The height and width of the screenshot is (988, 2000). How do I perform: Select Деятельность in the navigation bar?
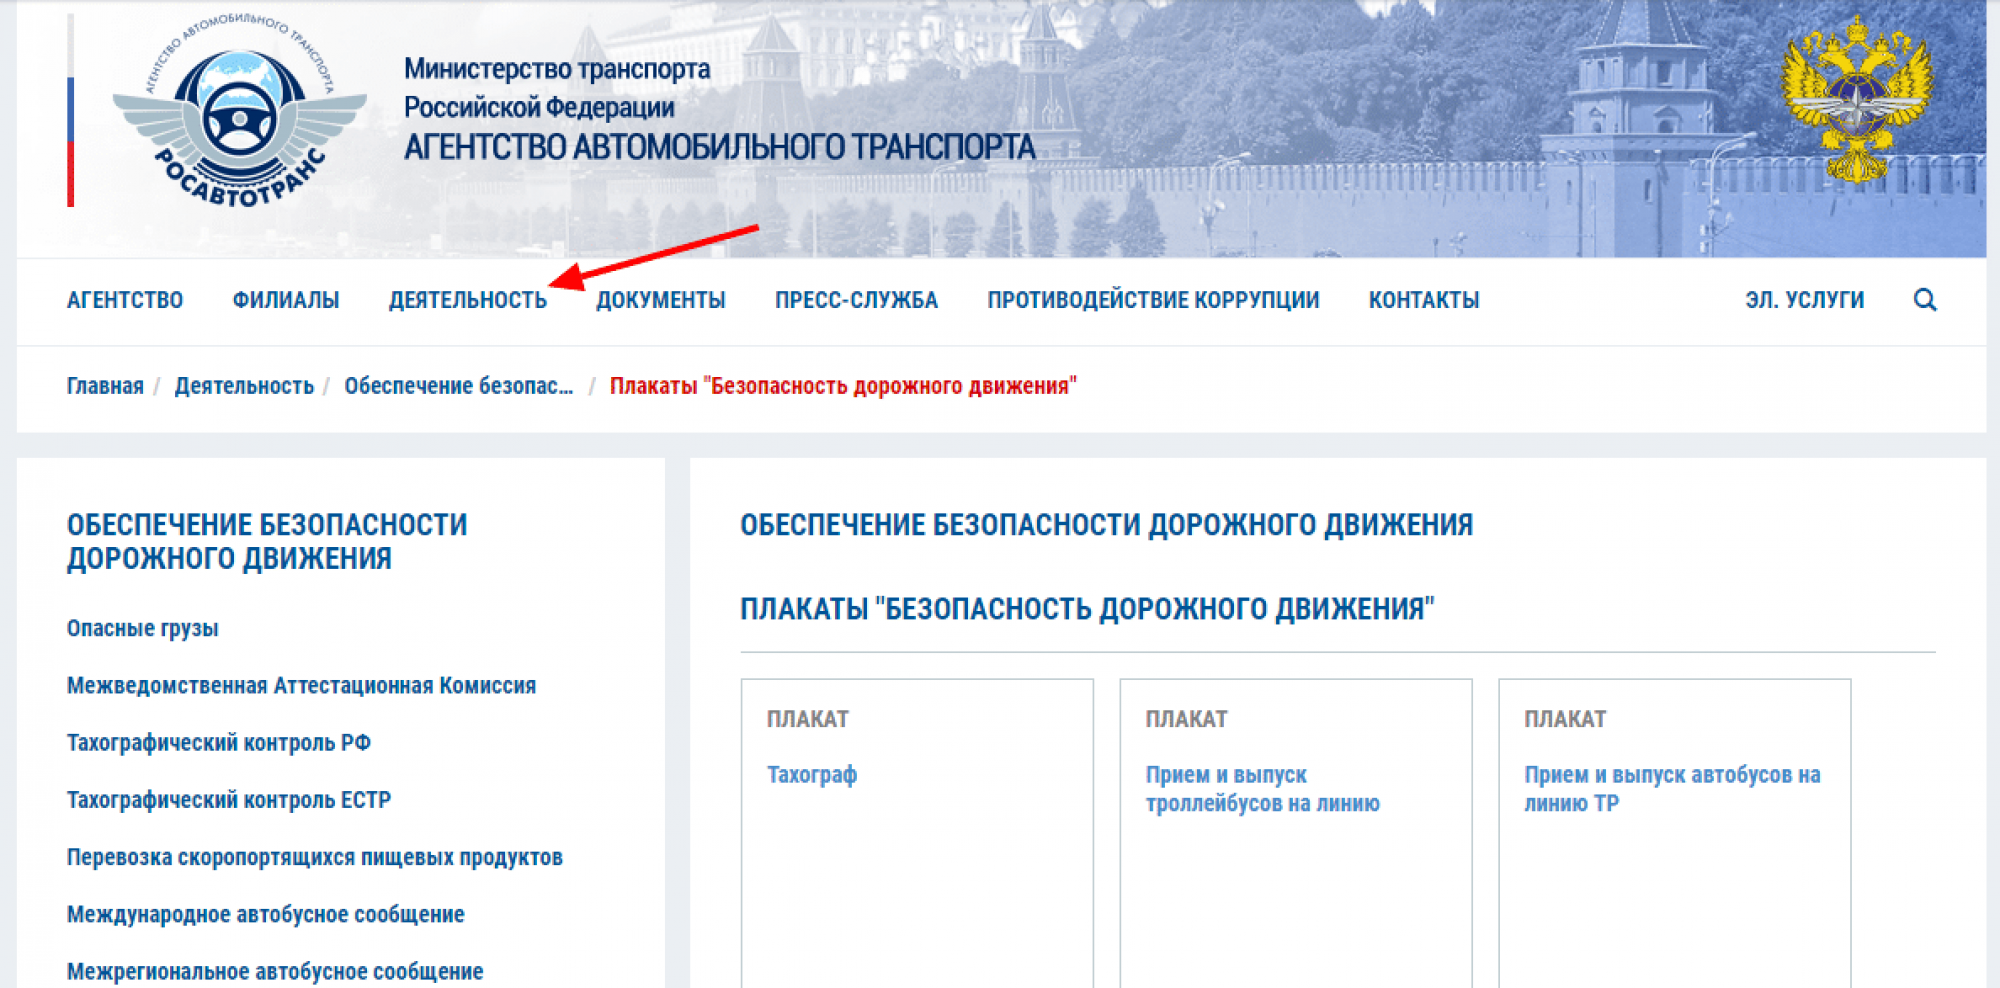point(467,300)
